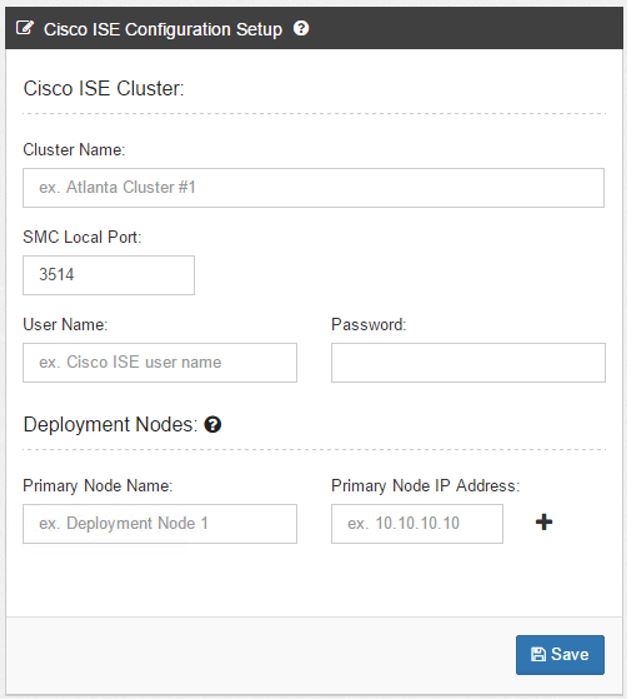This screenshot has width=627, height=699.
Task: Open help icon beside Deployment Nodes
Action: [213, 424]
